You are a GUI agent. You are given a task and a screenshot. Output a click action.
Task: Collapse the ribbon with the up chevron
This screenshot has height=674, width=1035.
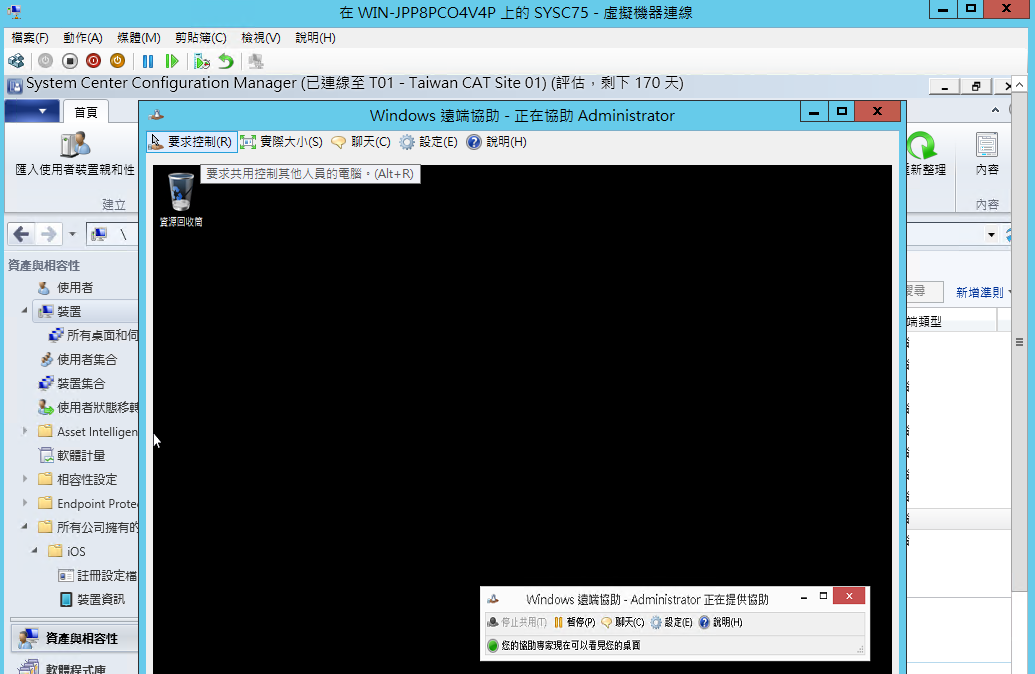coord(995,110)
